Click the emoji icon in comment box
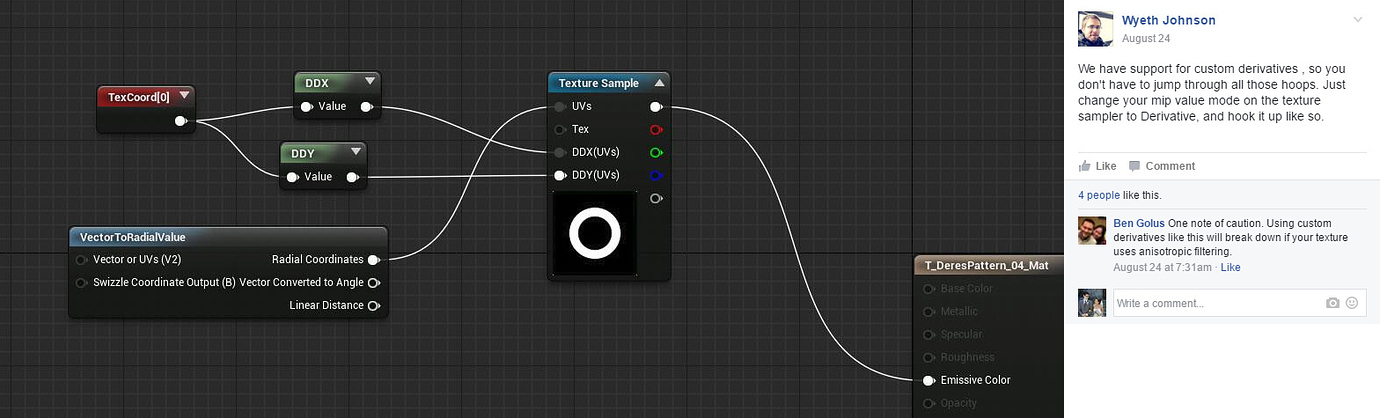1380x418 pixels. pos(1352,303)
